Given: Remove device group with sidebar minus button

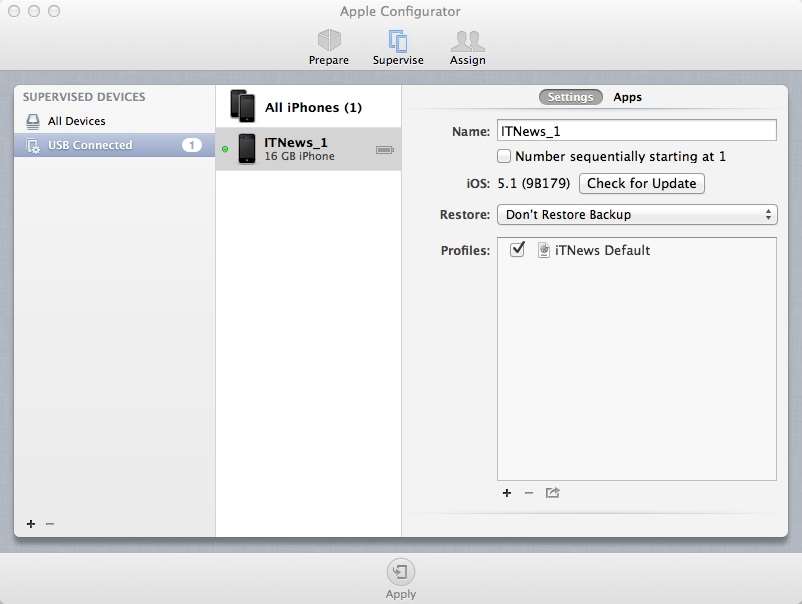Looking at the screenshot, I should point(50,524).
